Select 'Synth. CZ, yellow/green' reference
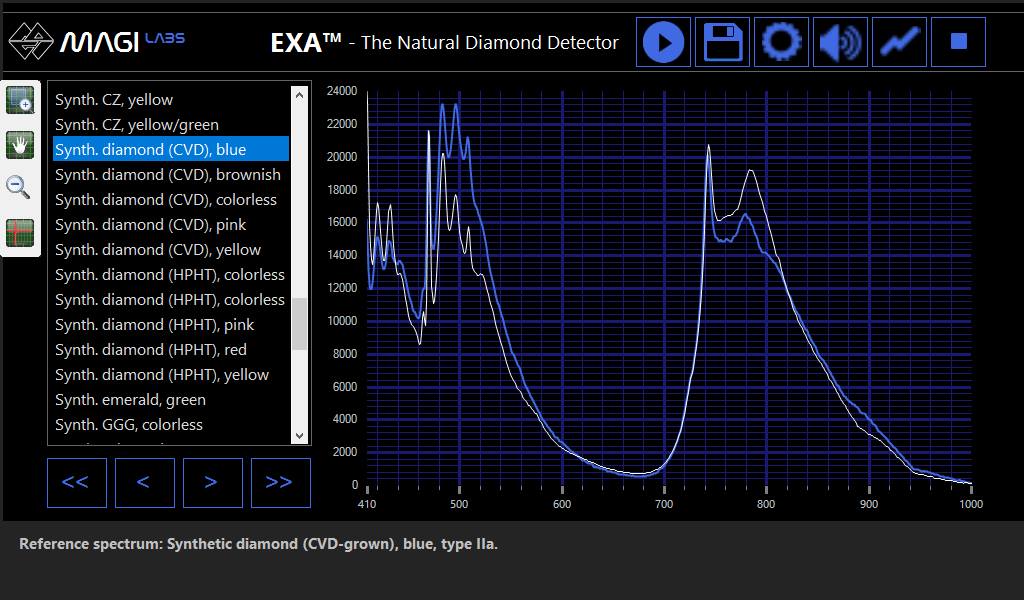This screenshot has width=1024, height=600. pyautogui.click(x=170, y=124)
